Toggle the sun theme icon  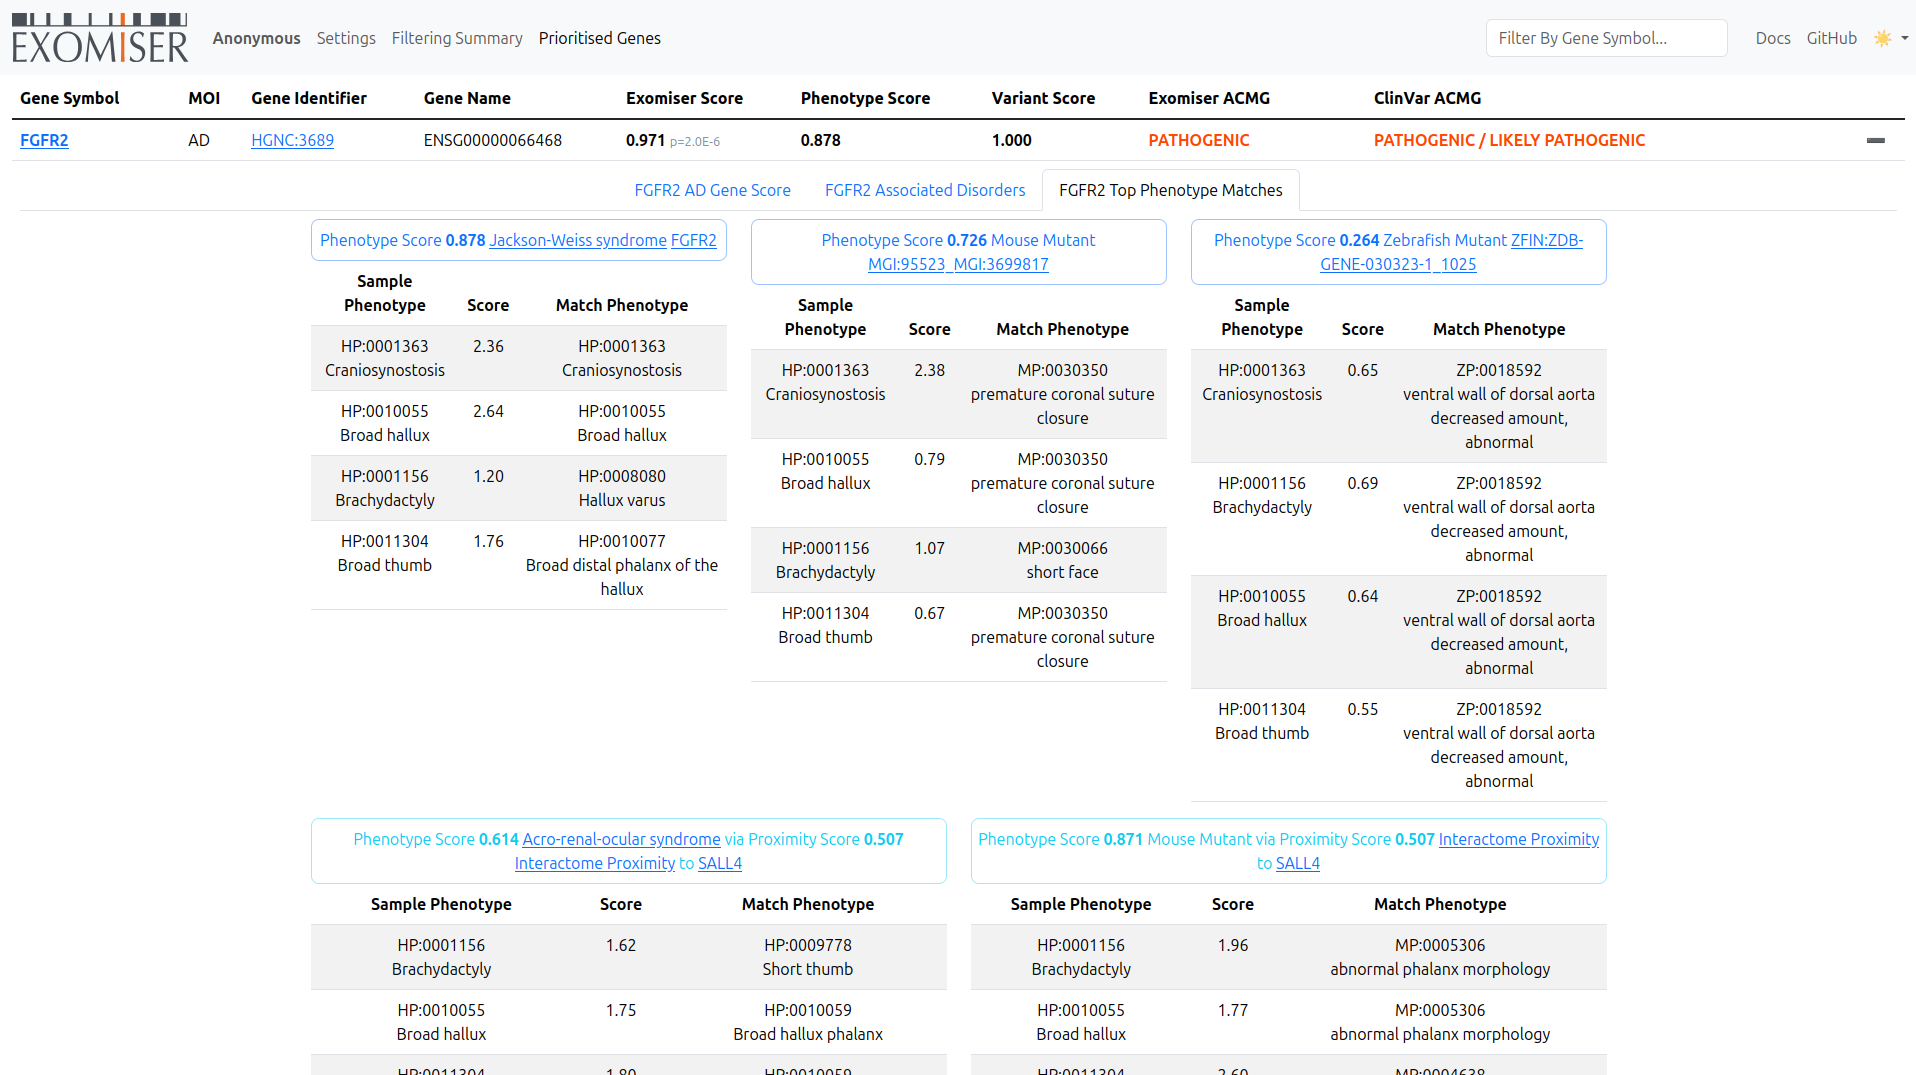point(1882,38)
